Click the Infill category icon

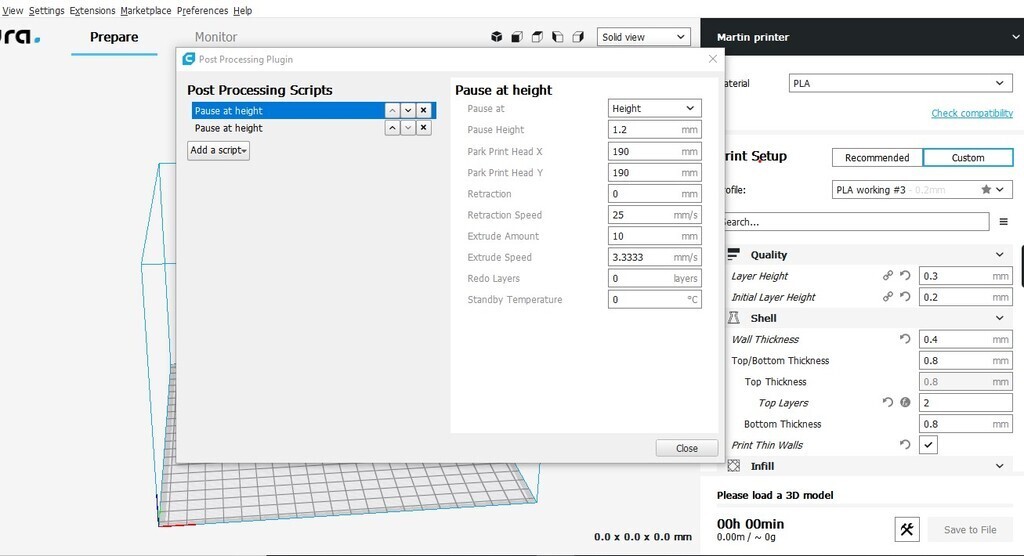point(733,466)
